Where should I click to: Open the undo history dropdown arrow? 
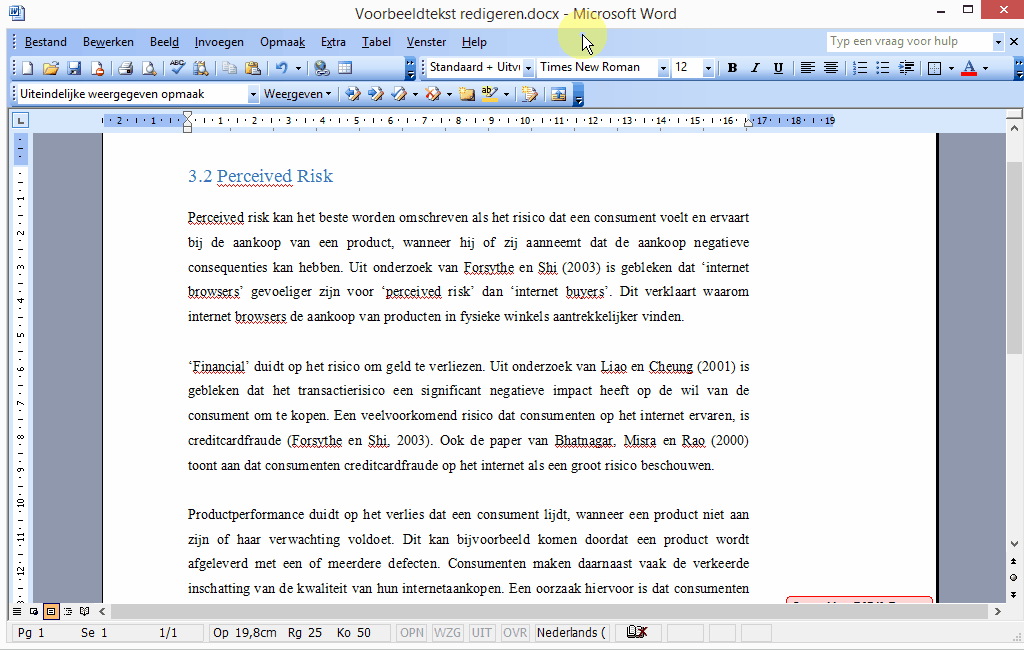298,68
